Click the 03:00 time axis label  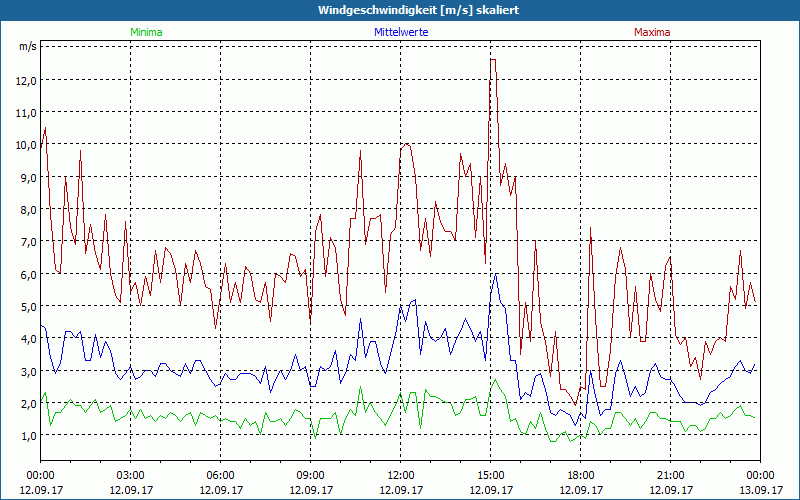[x=131, y=476]
